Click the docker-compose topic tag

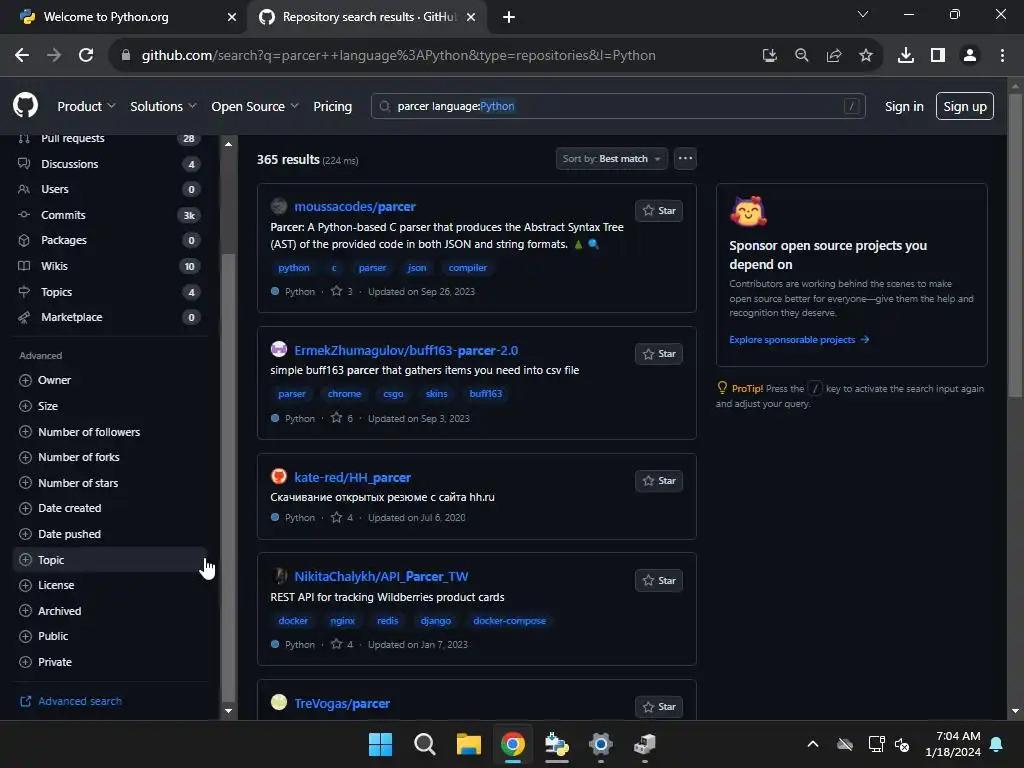509,620
